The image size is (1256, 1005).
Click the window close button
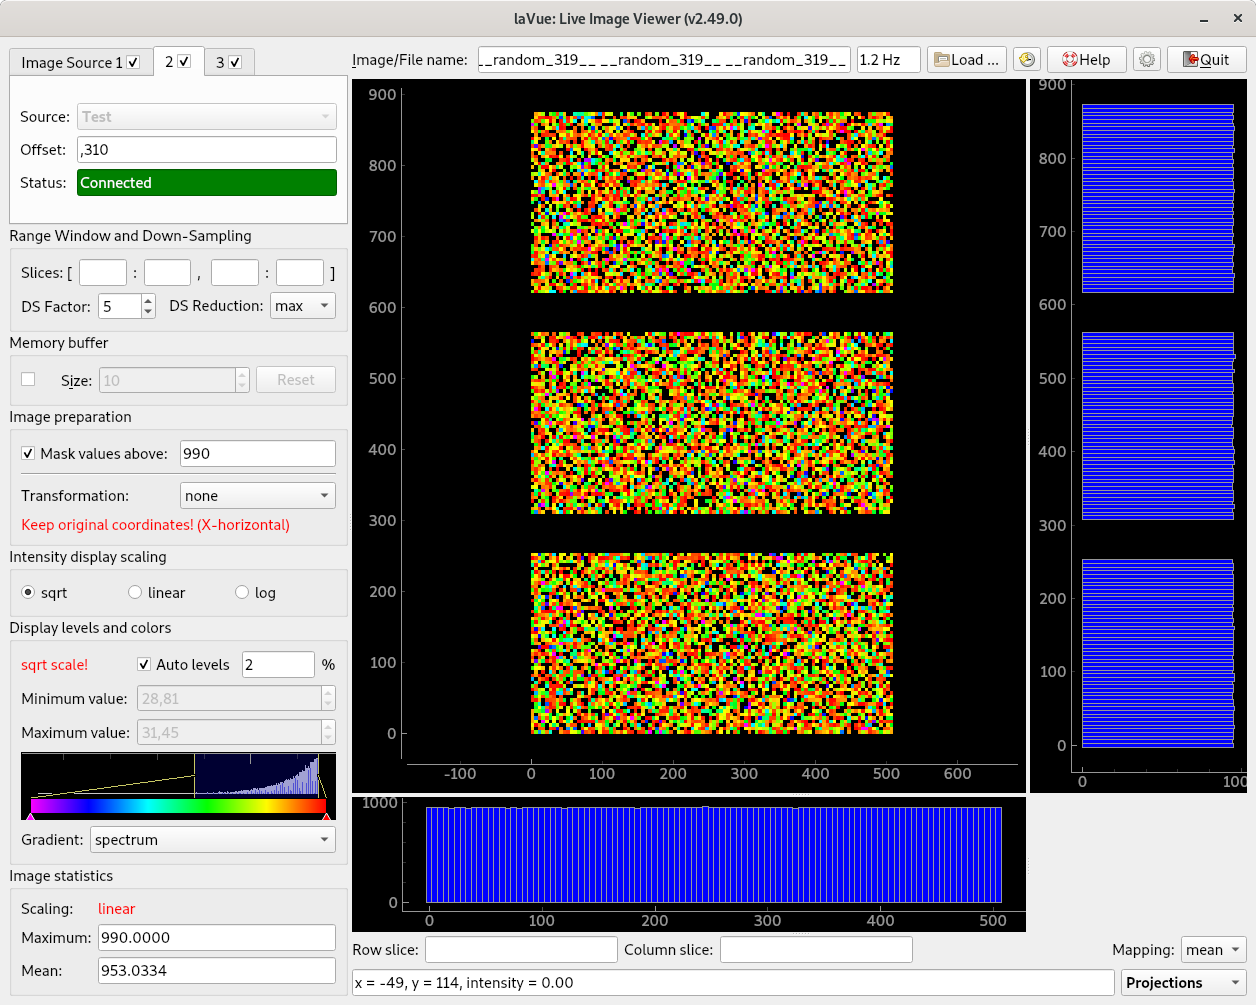coord(1237,19)
